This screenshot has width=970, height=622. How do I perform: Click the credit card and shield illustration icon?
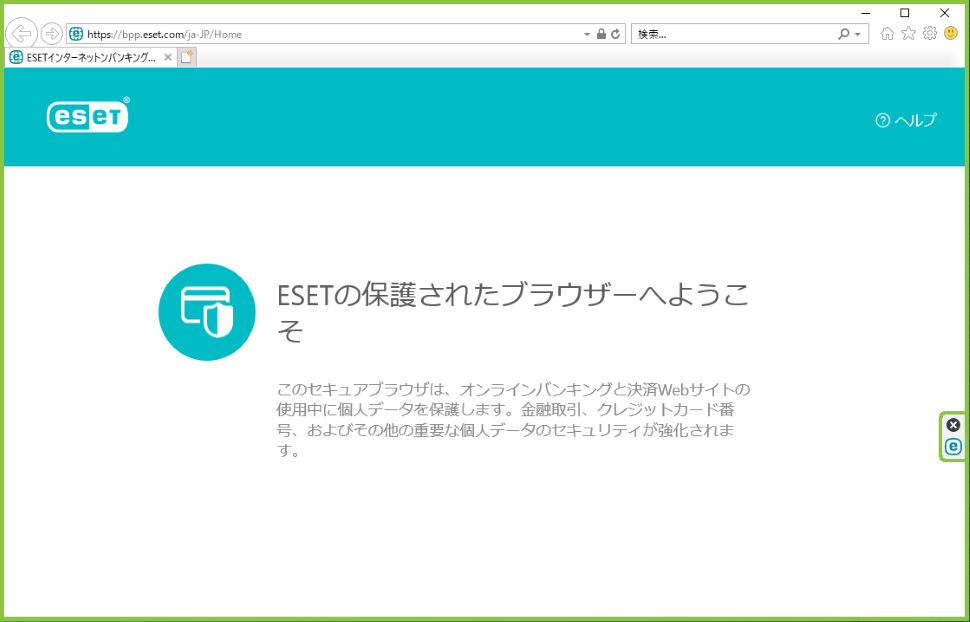[207, 311]
